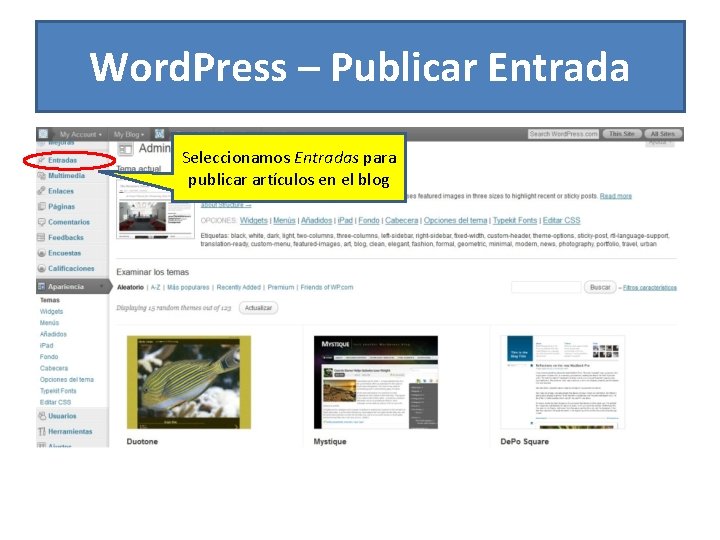720x540 pixels.
Task: Open Editar CSS link in OPCIONES
Action: click(562, 220)
